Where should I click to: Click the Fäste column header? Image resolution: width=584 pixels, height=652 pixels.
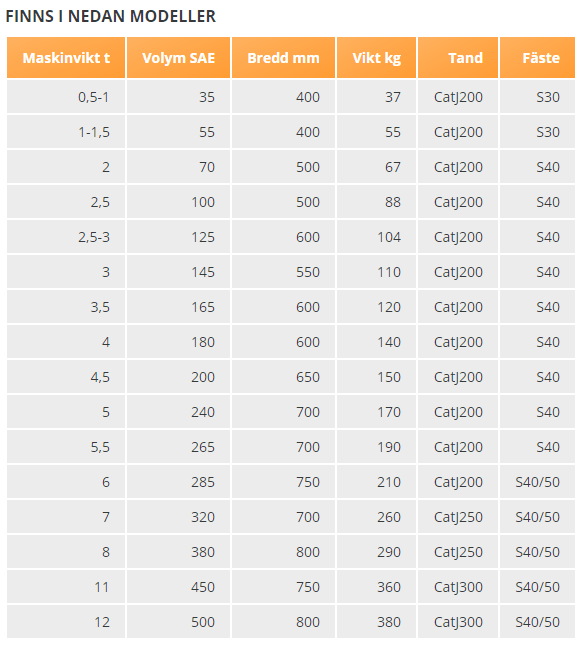click(537, 58)
